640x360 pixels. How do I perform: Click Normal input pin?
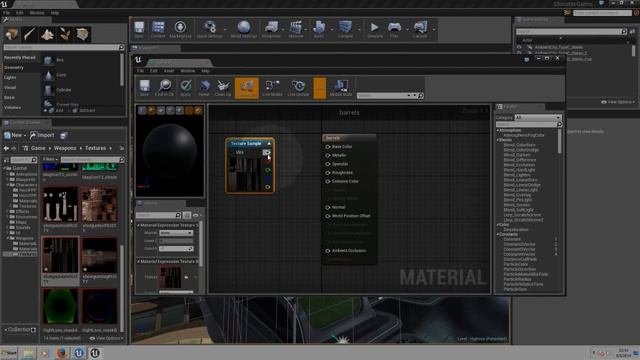(x=328, y=207)
